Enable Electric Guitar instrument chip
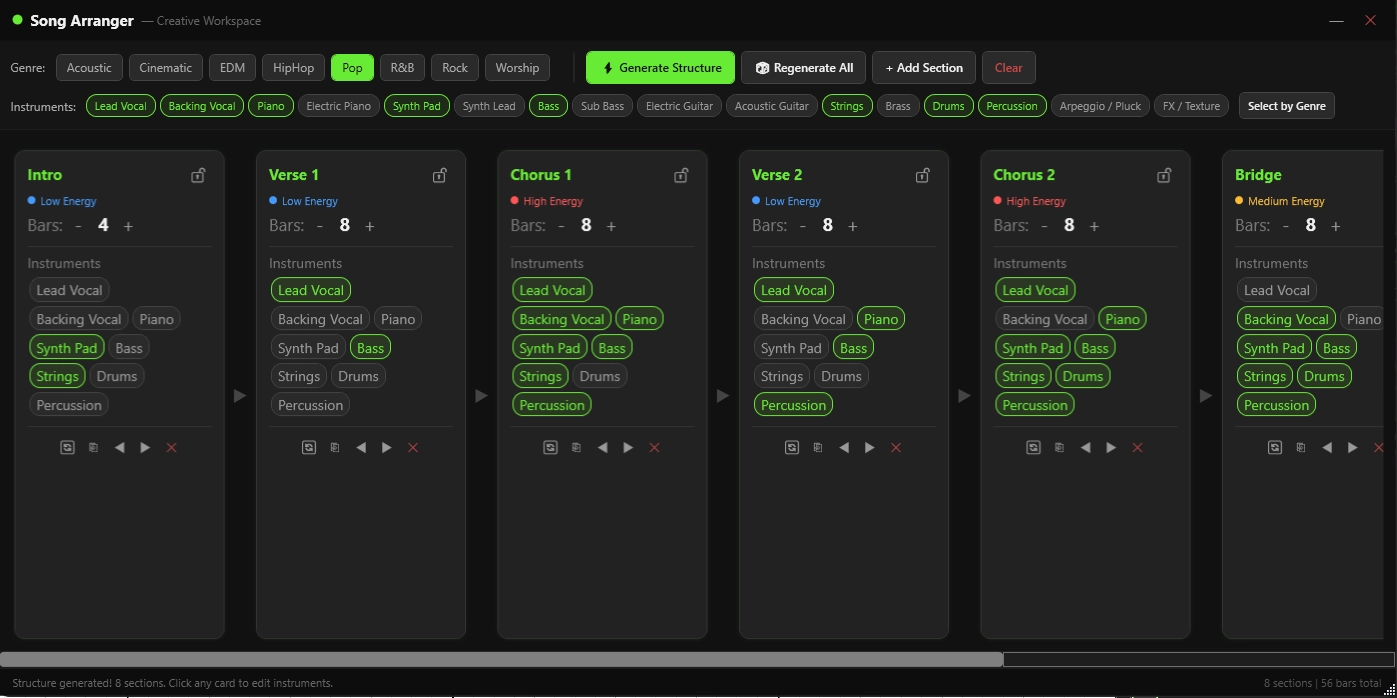This screenshot has width=1397, height=698. [679, 106]
